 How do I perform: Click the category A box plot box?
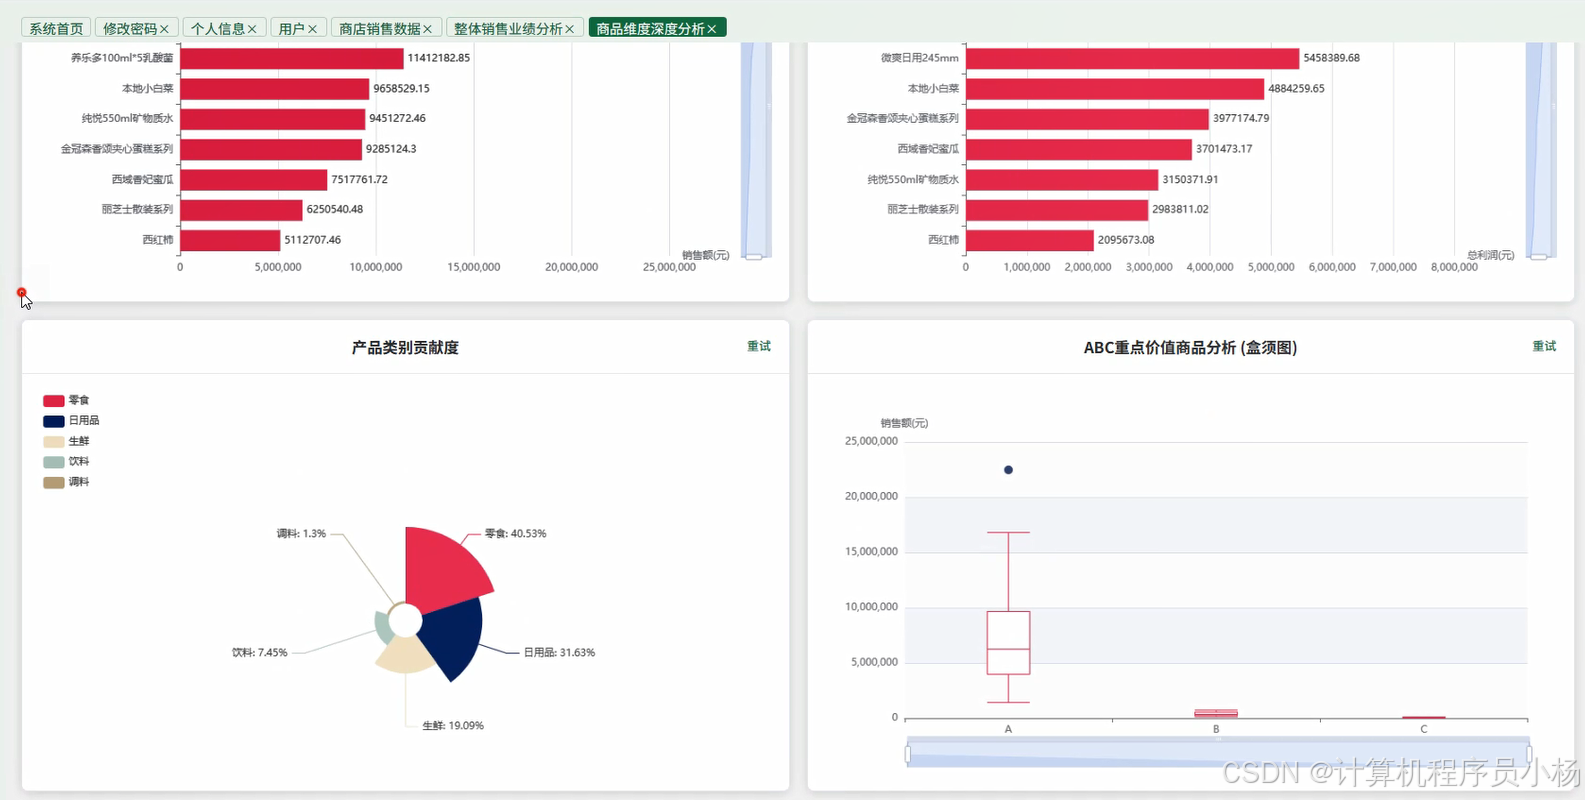(1008, 643)
